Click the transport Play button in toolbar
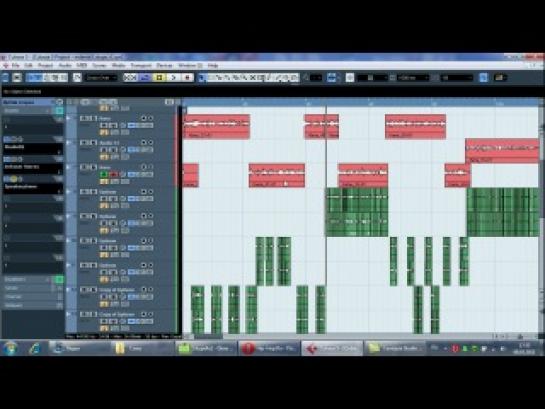 [x=173, y=77]
